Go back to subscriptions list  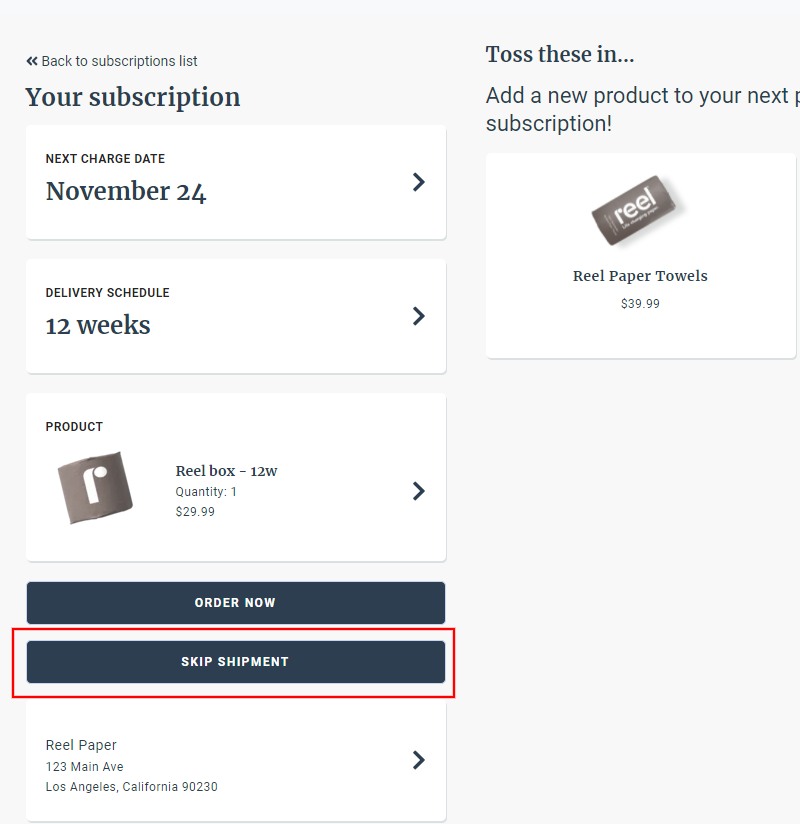[x=119, y=61]
